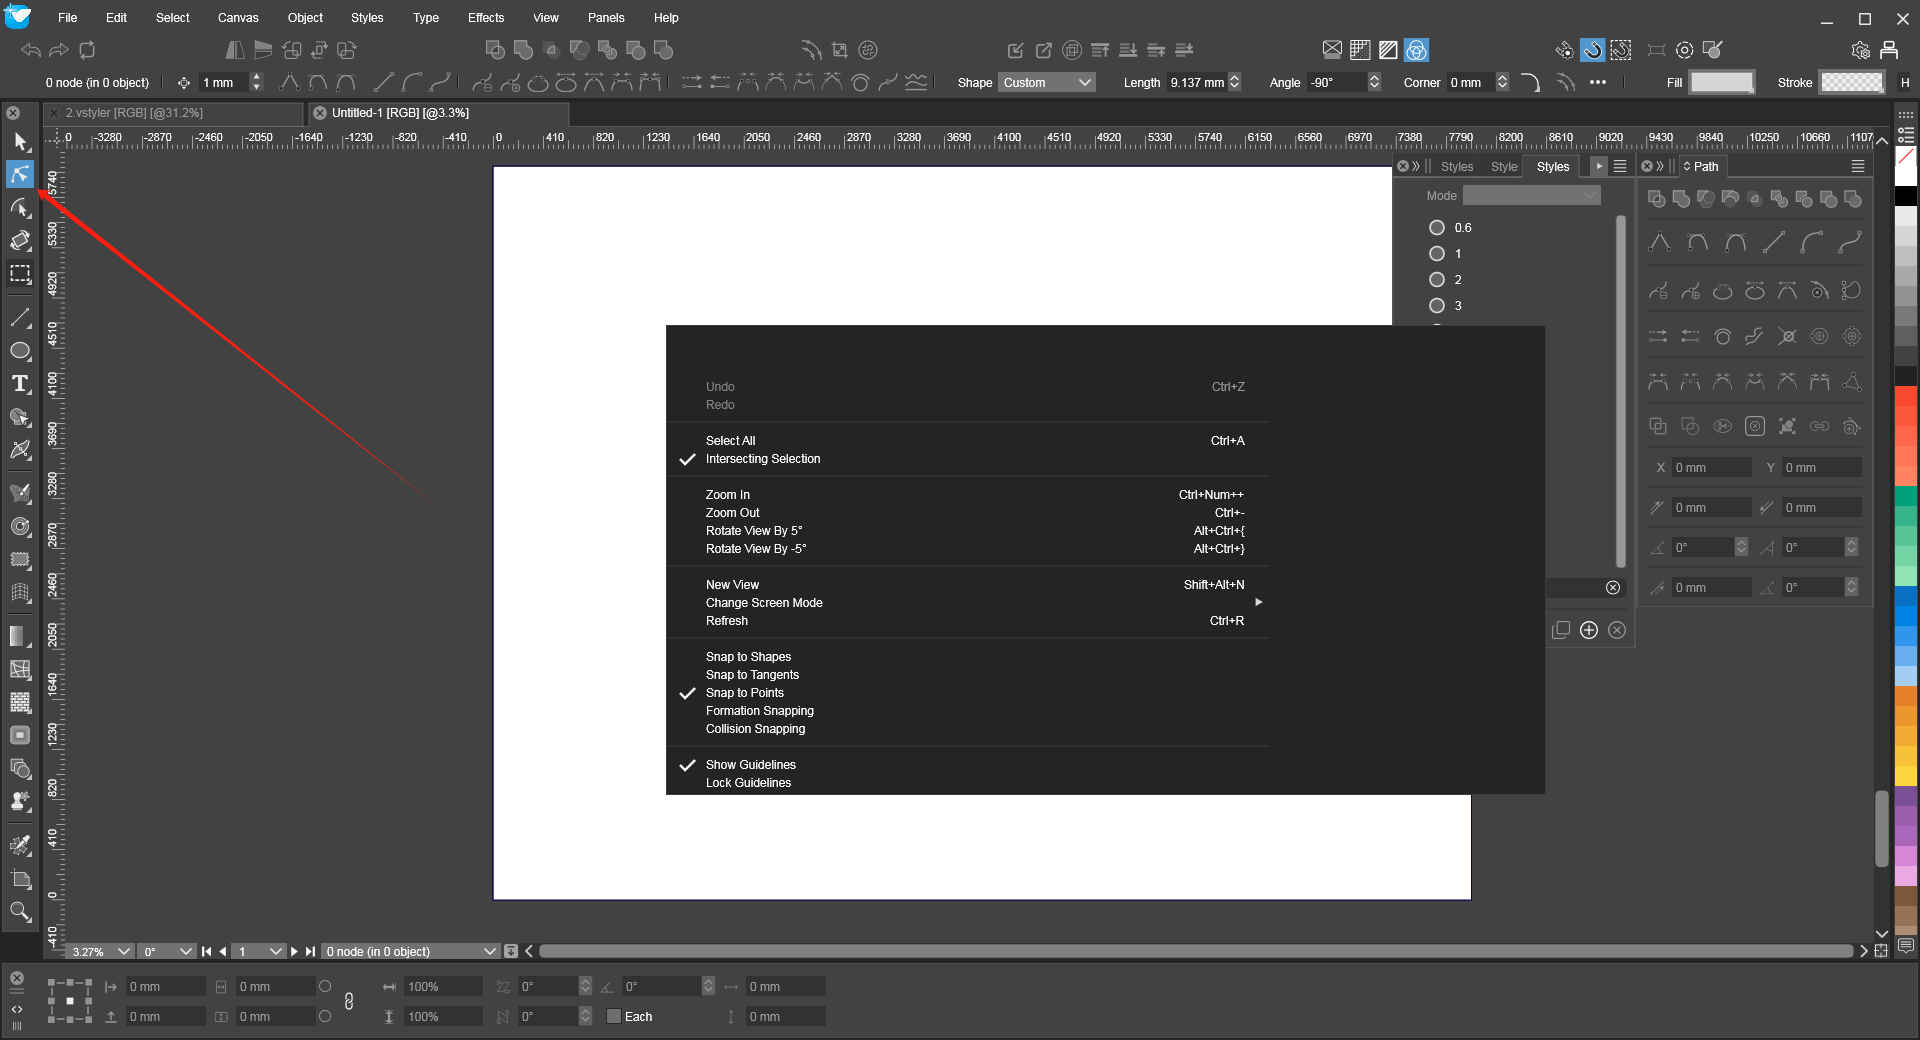The height and width of the screenshot is (1040, 1920).
Task: Click Select All in context menu
Action: pyautogui.click(x=731, y=441)
